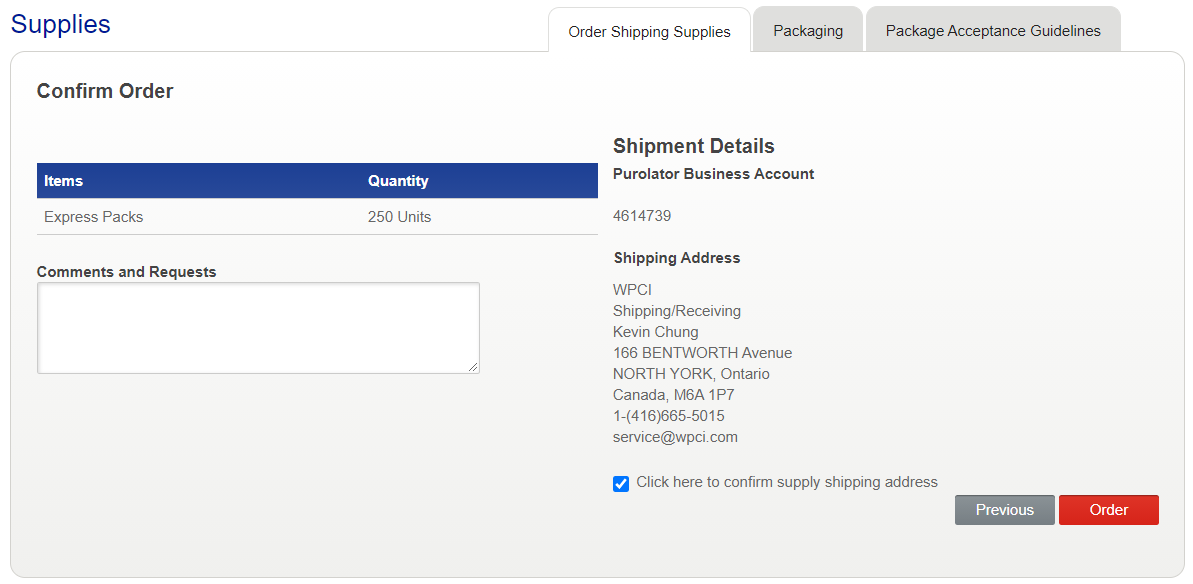The width and height of the screenshot is (1193, 584).
Task: Click the phone number 1-(416)665-5015
Action: pos(669,416)
